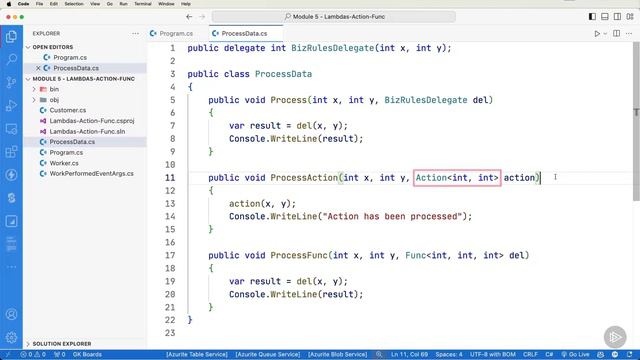
Task: Click Azurite Blob Service in the status bar
Action: point(338,355)
